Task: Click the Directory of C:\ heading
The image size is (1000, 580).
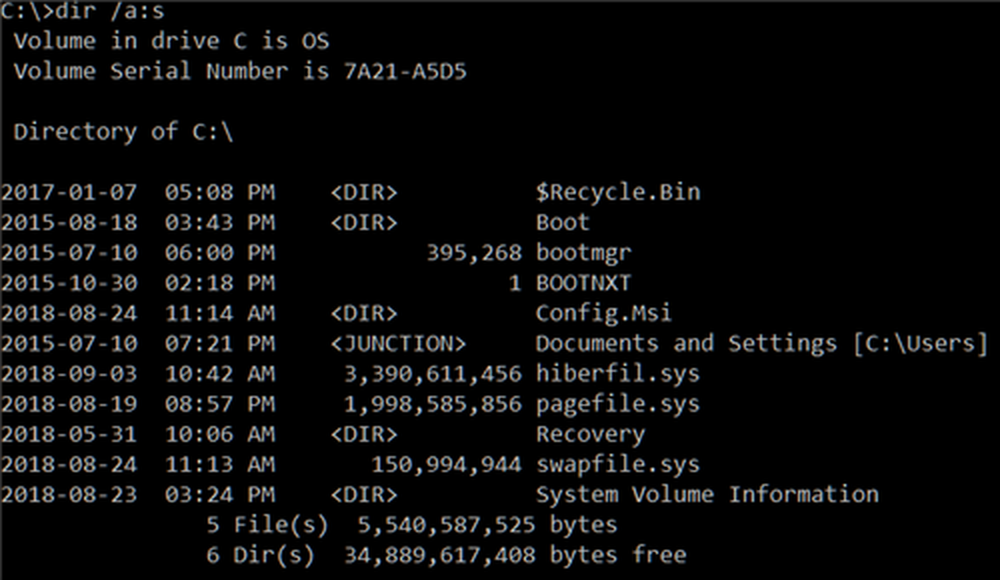Action: 123,132
